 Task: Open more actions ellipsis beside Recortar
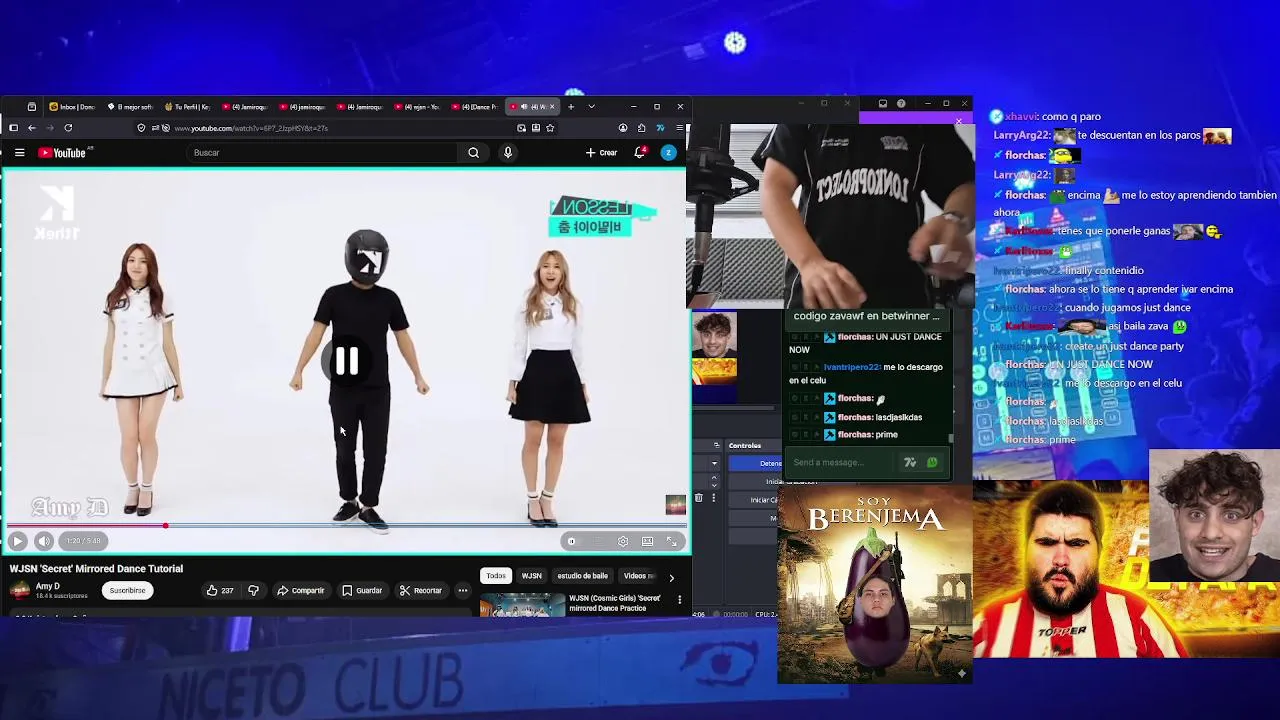(463, 591)
